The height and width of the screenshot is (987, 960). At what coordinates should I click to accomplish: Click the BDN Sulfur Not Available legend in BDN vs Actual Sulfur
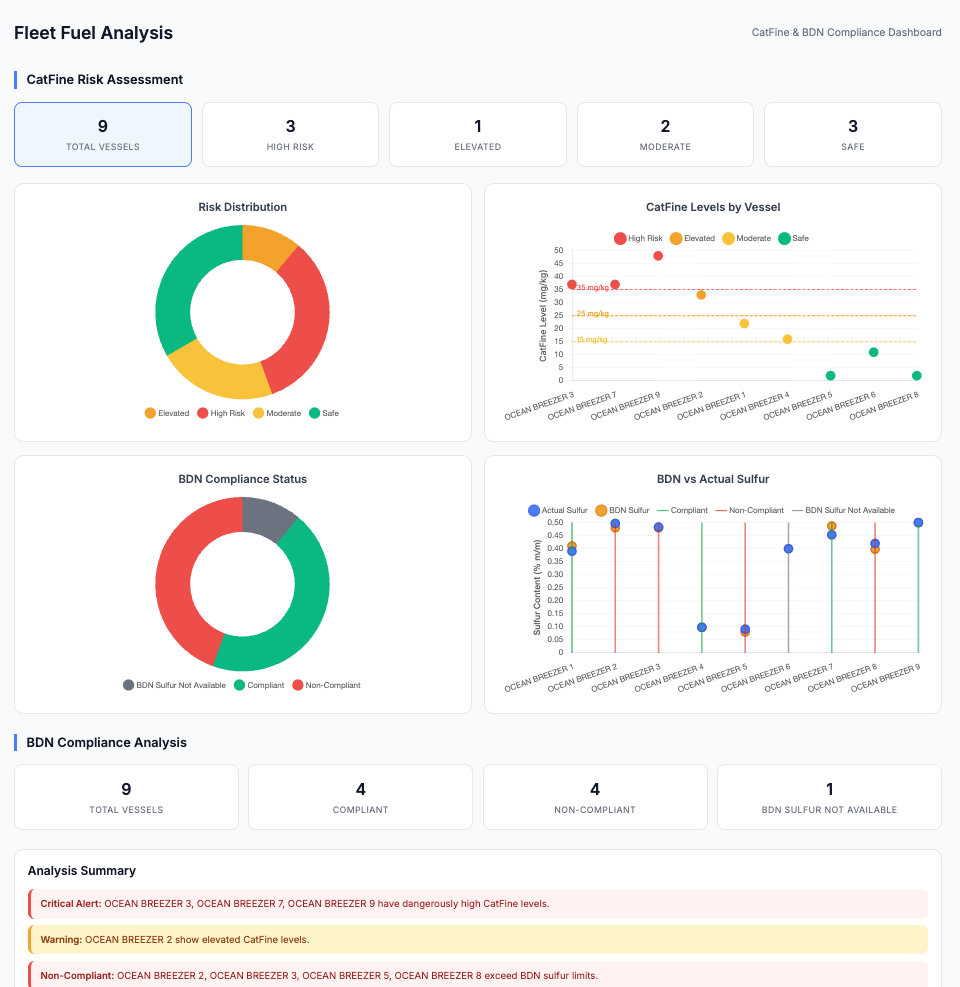click(797, 510)
